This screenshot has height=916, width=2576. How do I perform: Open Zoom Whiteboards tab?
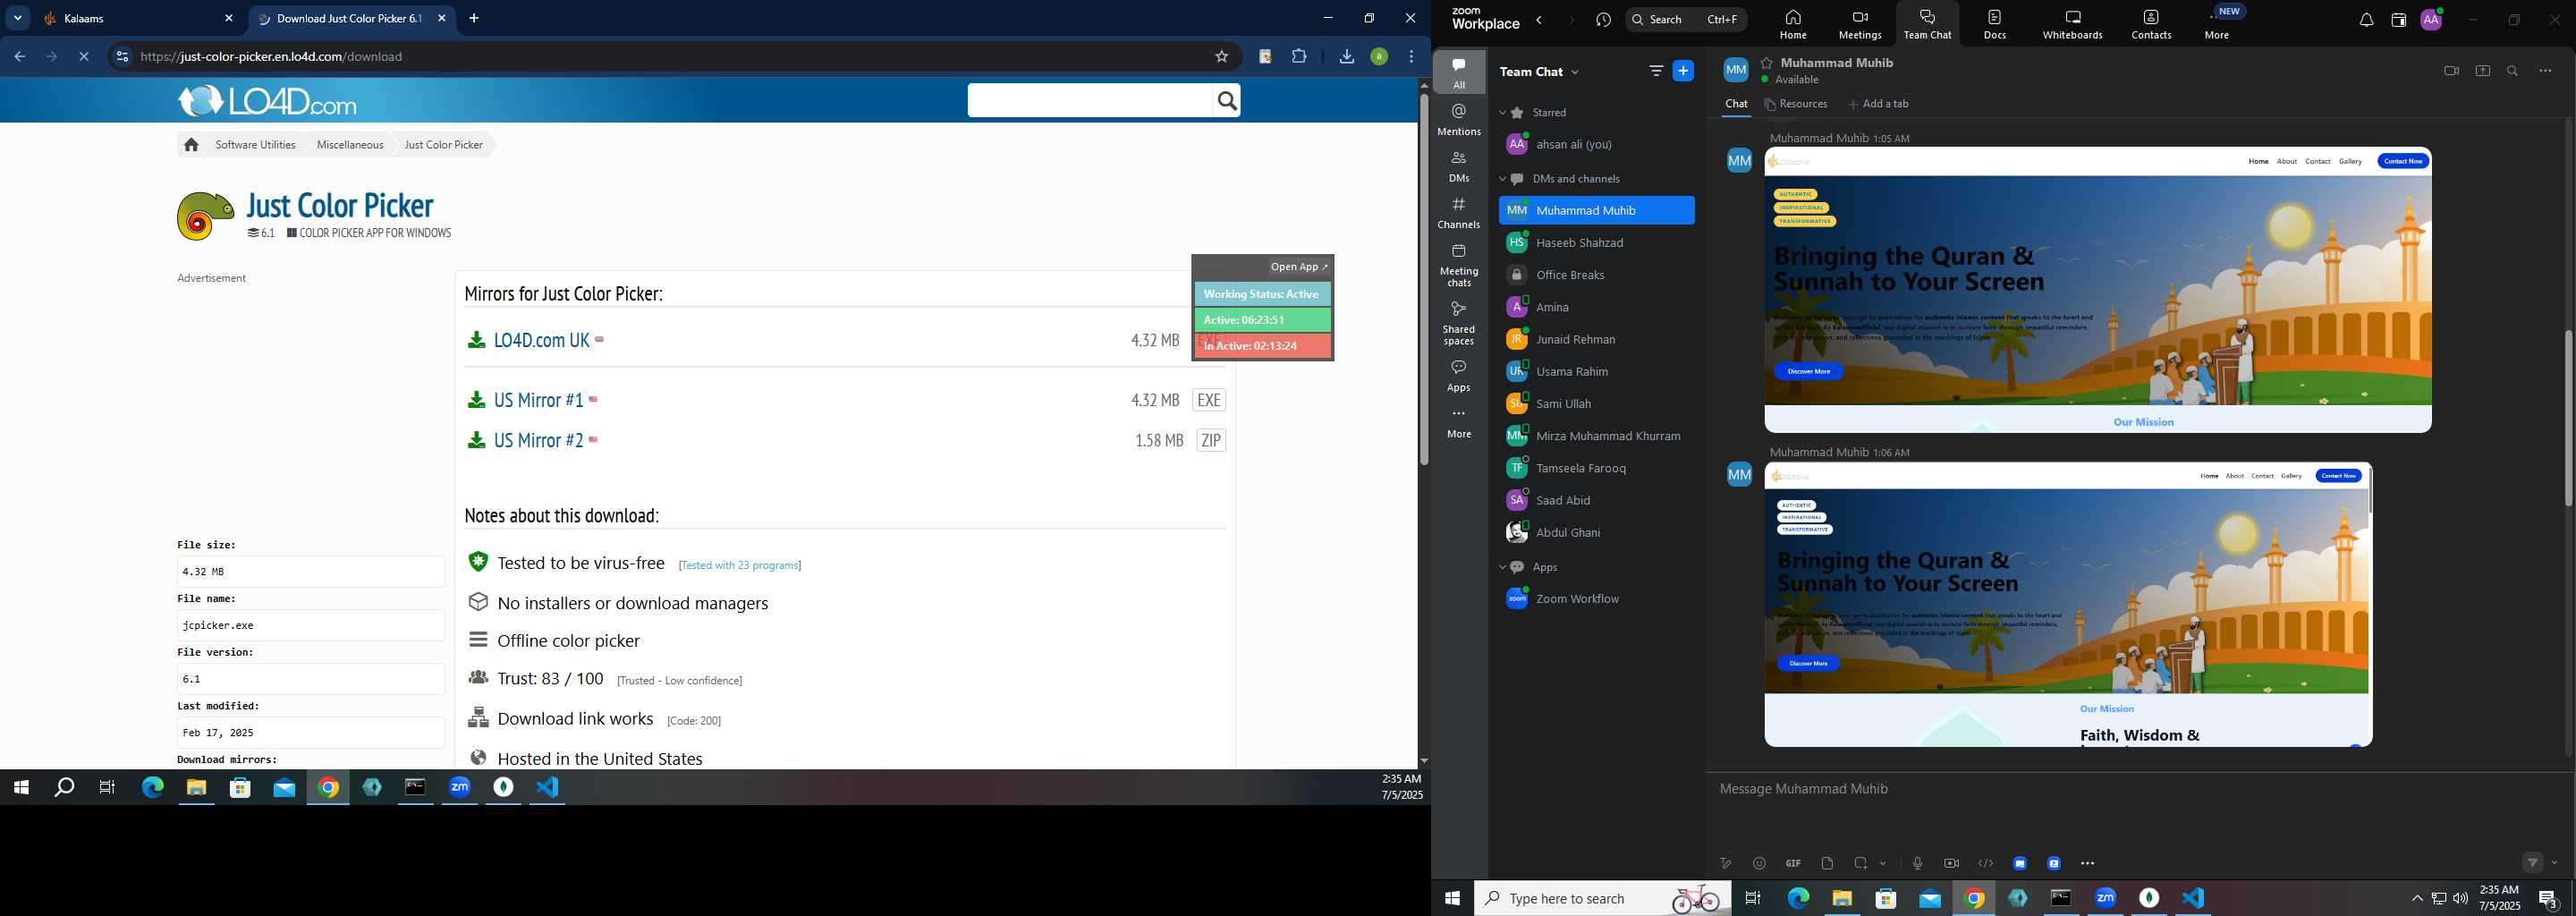[2073, 24]
